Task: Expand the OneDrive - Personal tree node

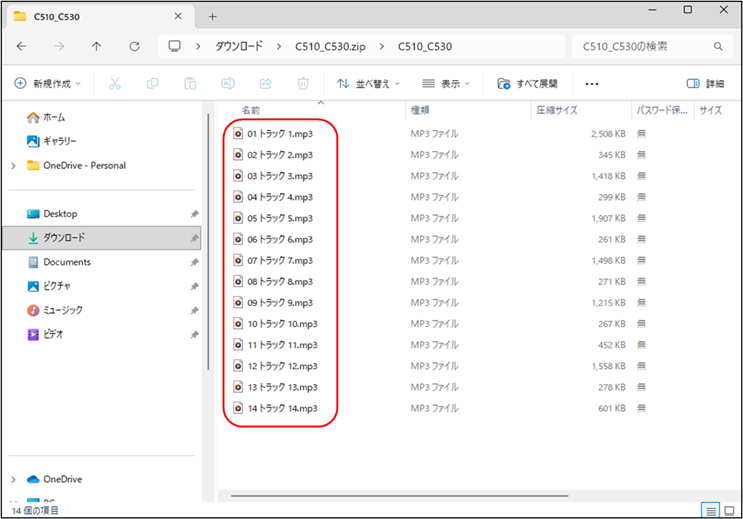Action: coord(13,166)
